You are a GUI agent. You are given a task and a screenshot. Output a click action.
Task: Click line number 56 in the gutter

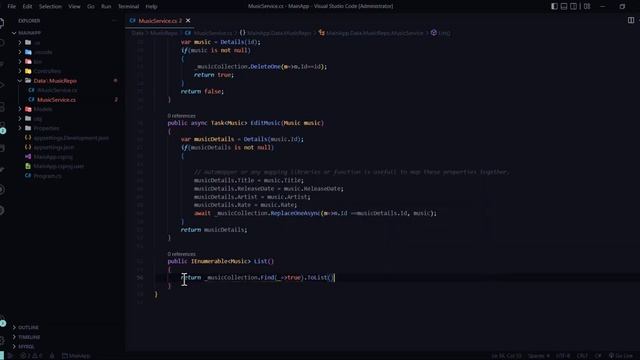point(140,278)
